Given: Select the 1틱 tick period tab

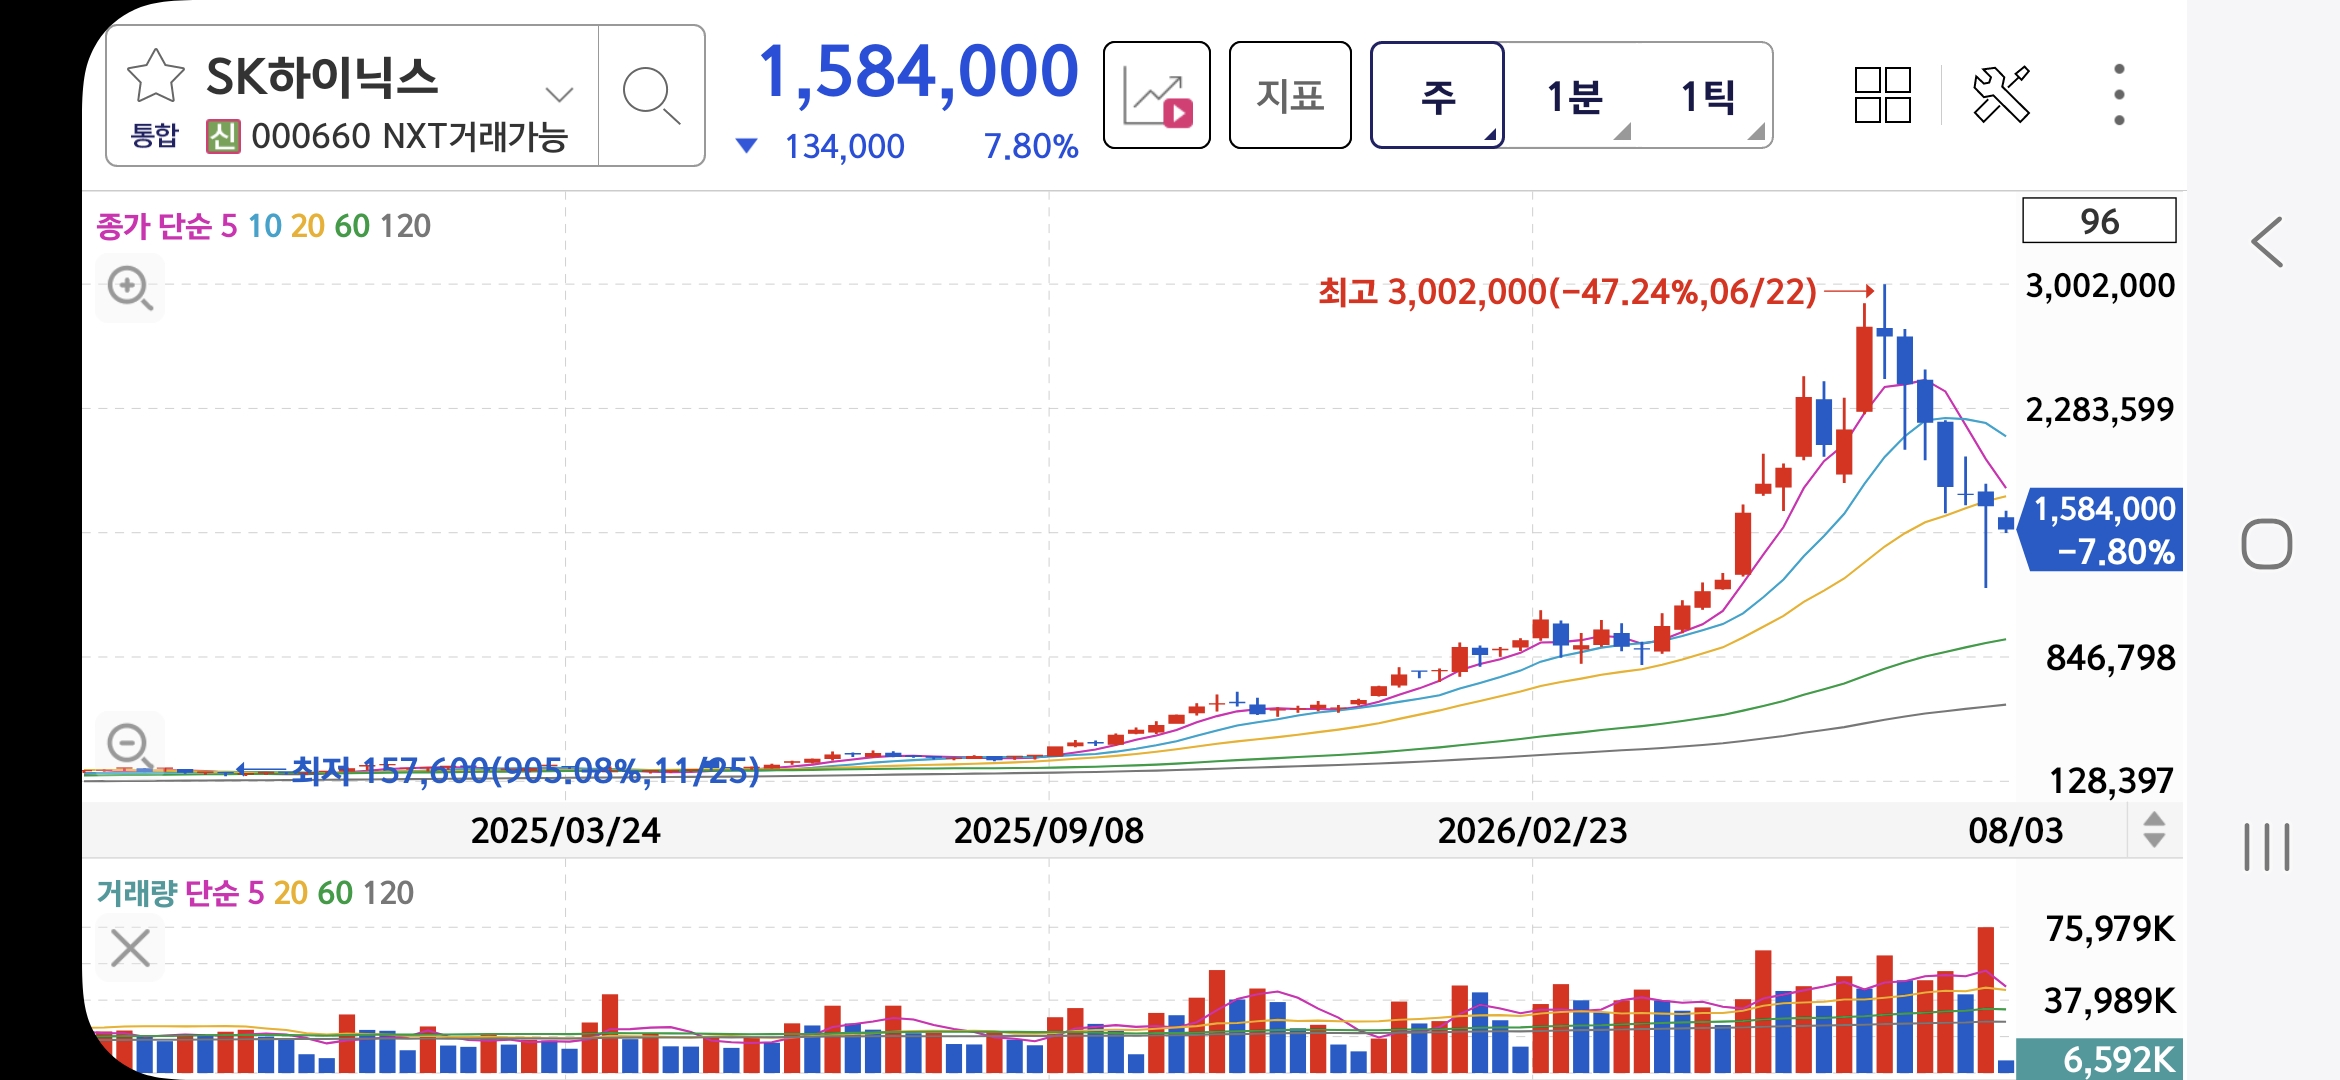Looking at the screenshot, I should tap(1707, 96).
